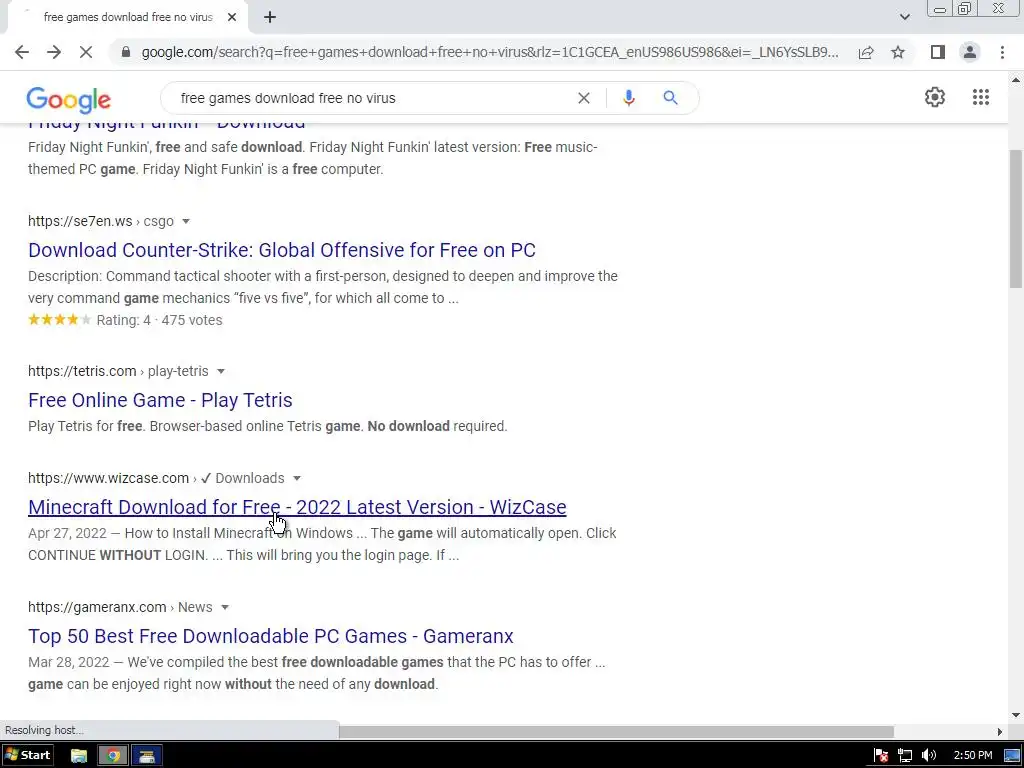Open network status tray icon

(904, 756)
